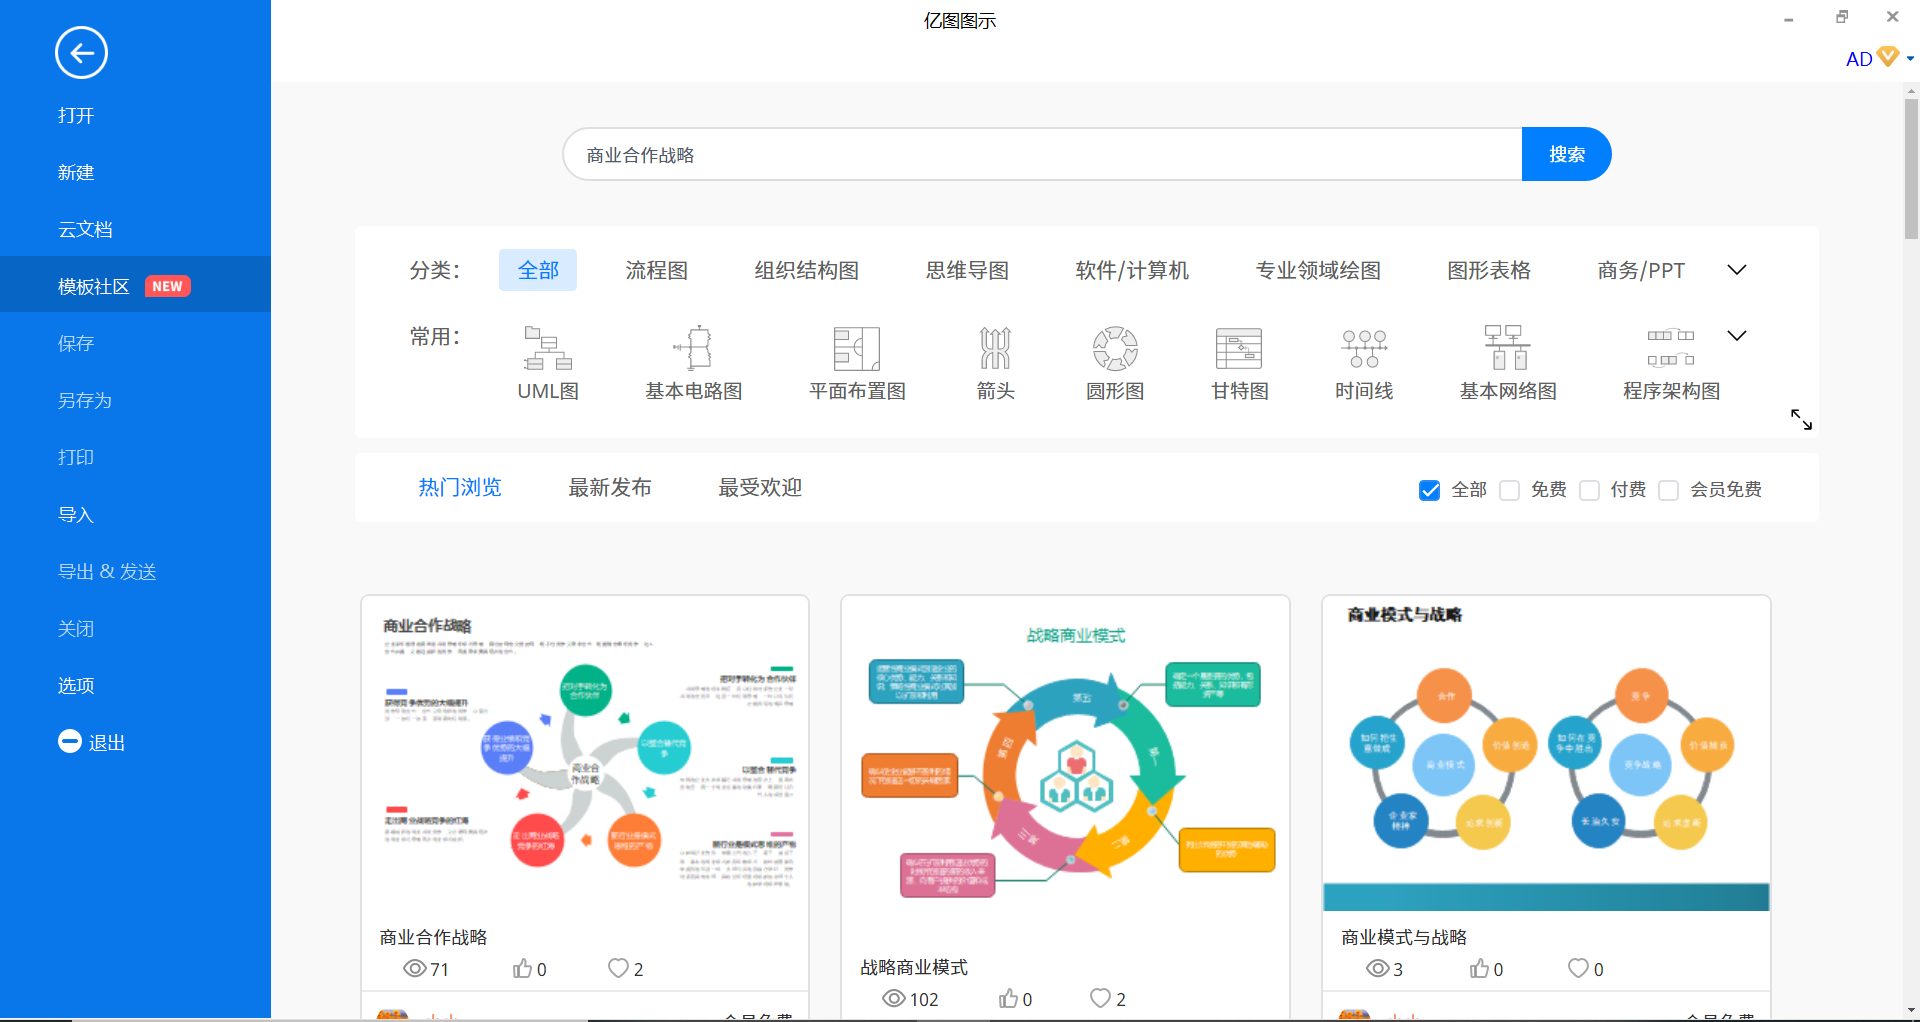Select the 软件/计算机 category

pyautogui.click(x=1132, y=270)
